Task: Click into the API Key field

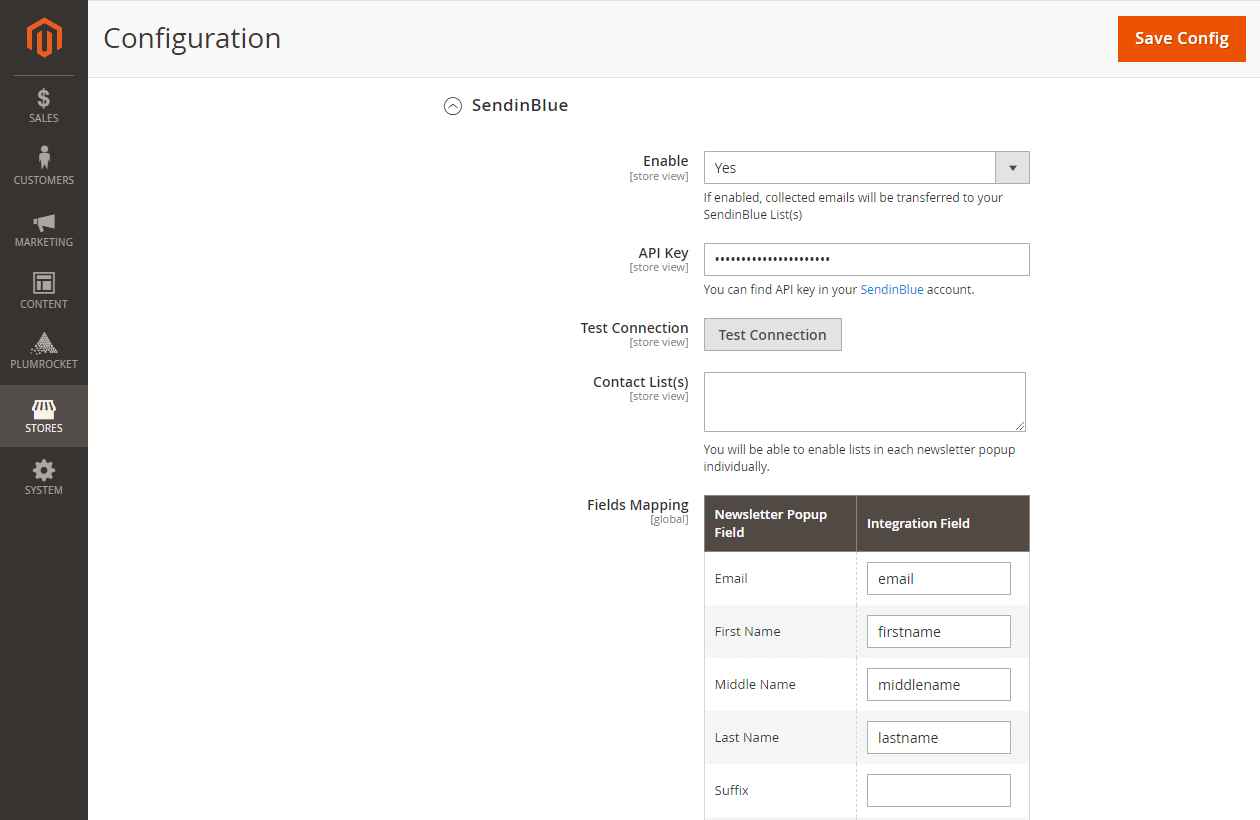Action: pyautogui.click(x=866, y=260)
